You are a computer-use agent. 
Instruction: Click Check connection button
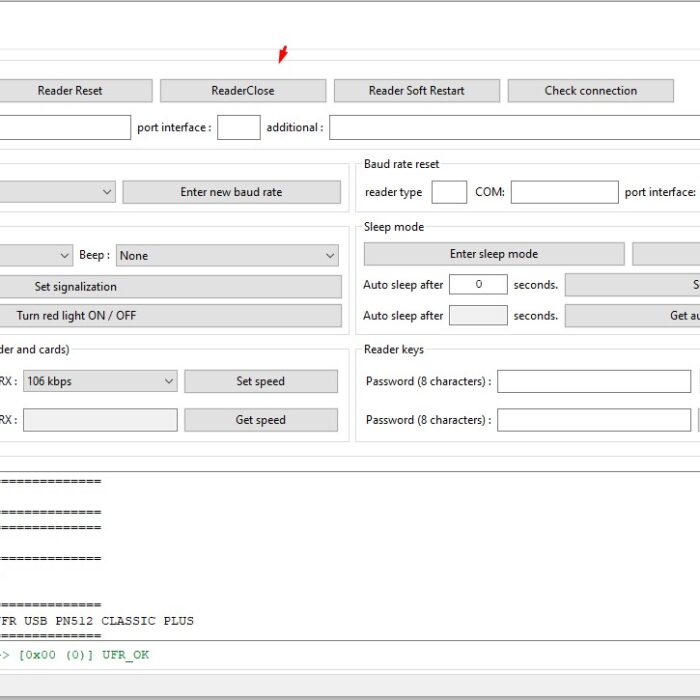(x=591, y=91)
